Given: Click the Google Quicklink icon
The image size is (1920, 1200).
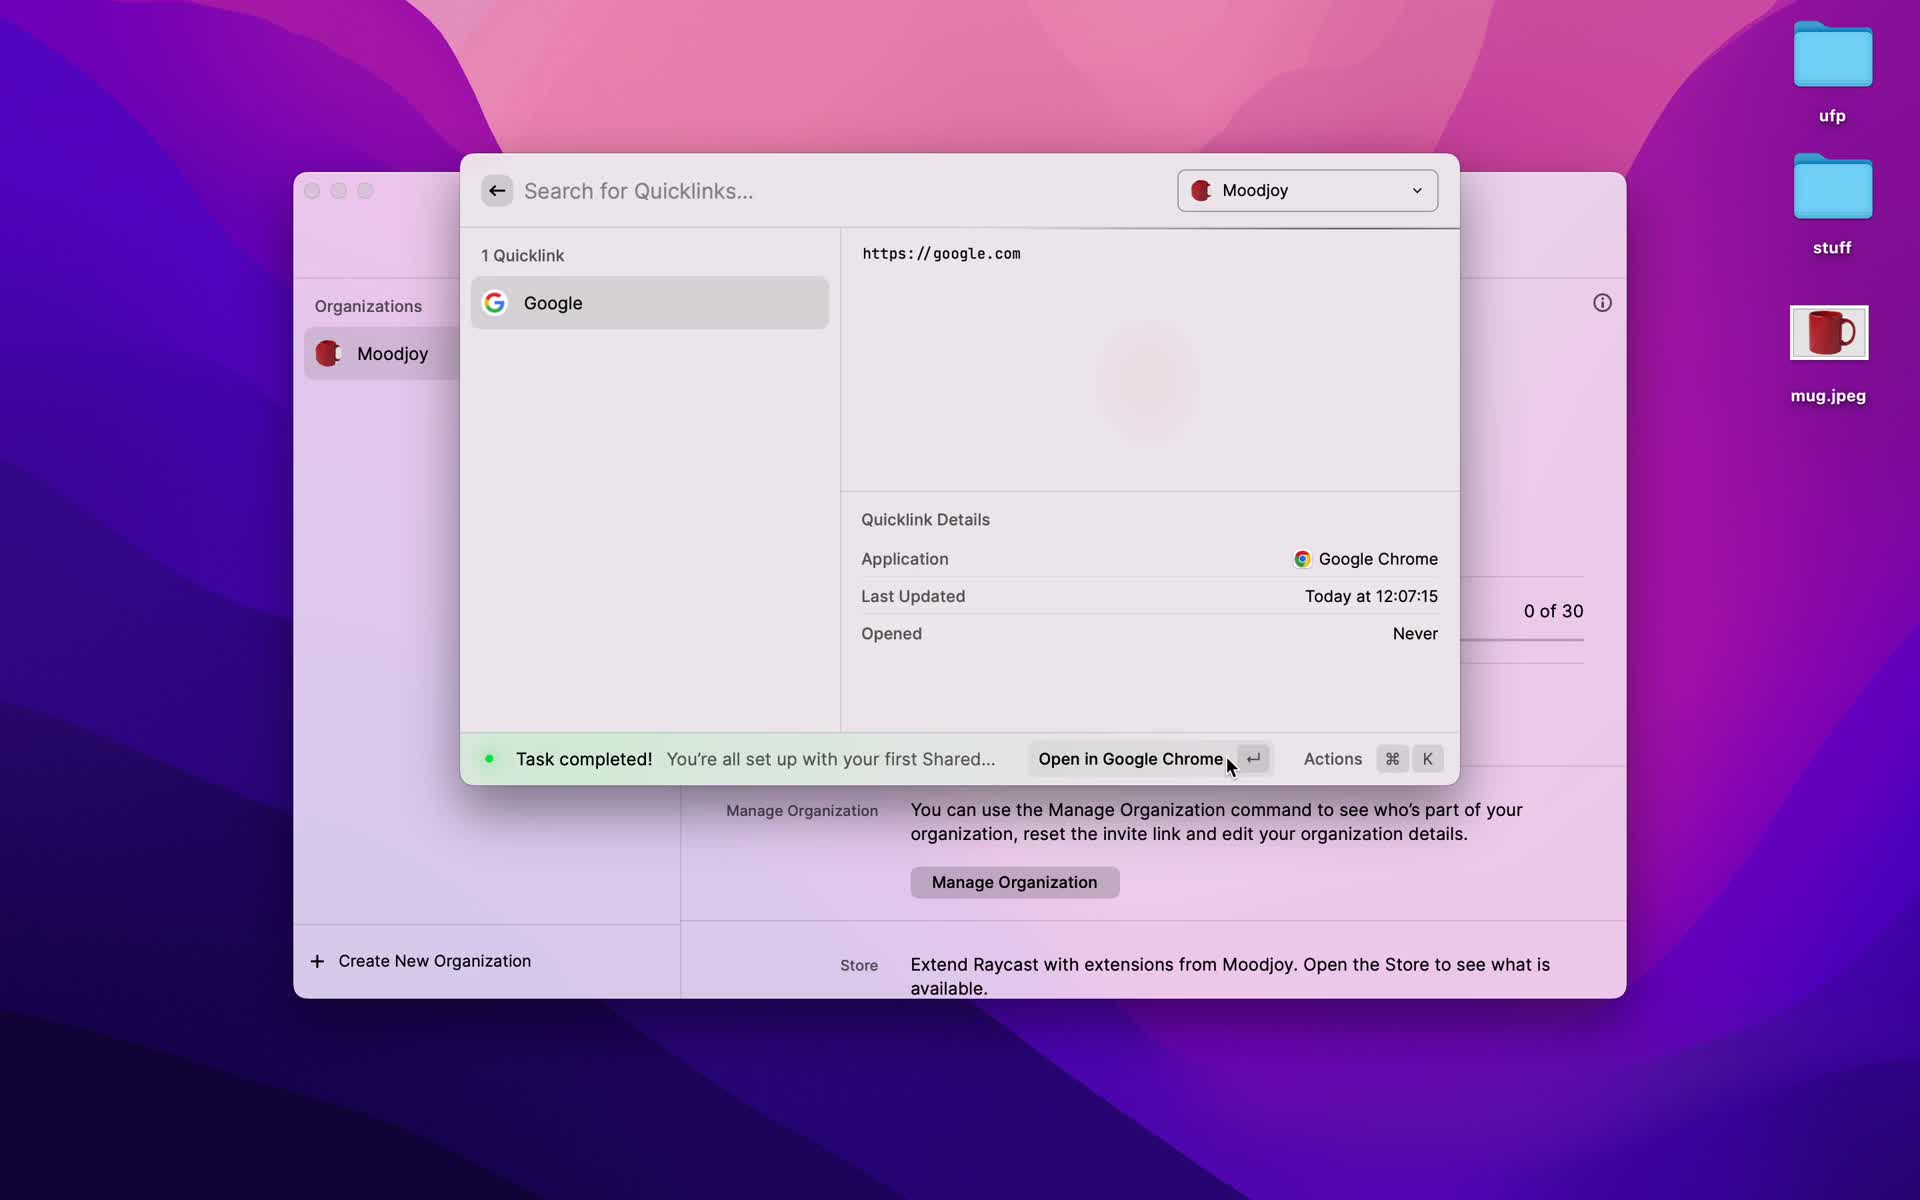Looking at the screenshot, I should point(493,303).
